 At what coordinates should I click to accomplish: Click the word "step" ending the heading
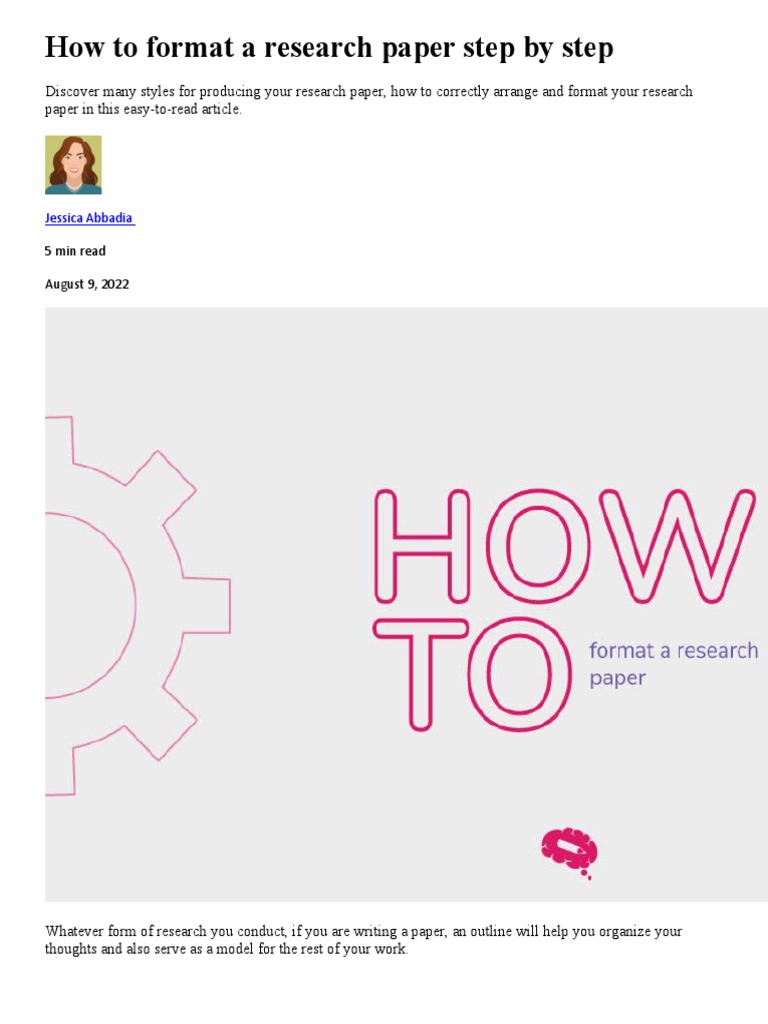point(588,49)
